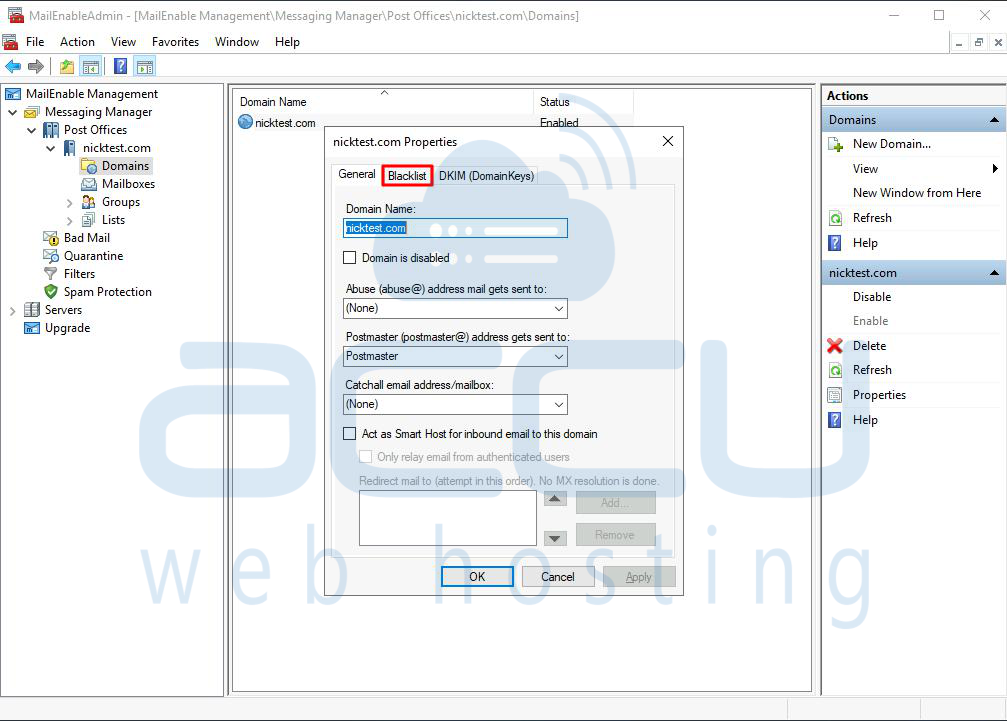Click the move down arrow button
This screenshot has height=721, width=1007.
pos(555,539)
